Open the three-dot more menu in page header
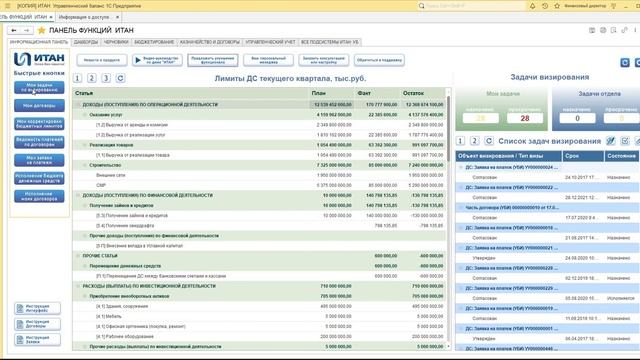Viewport: 640px width, 360px height. (x=635, y=30)
